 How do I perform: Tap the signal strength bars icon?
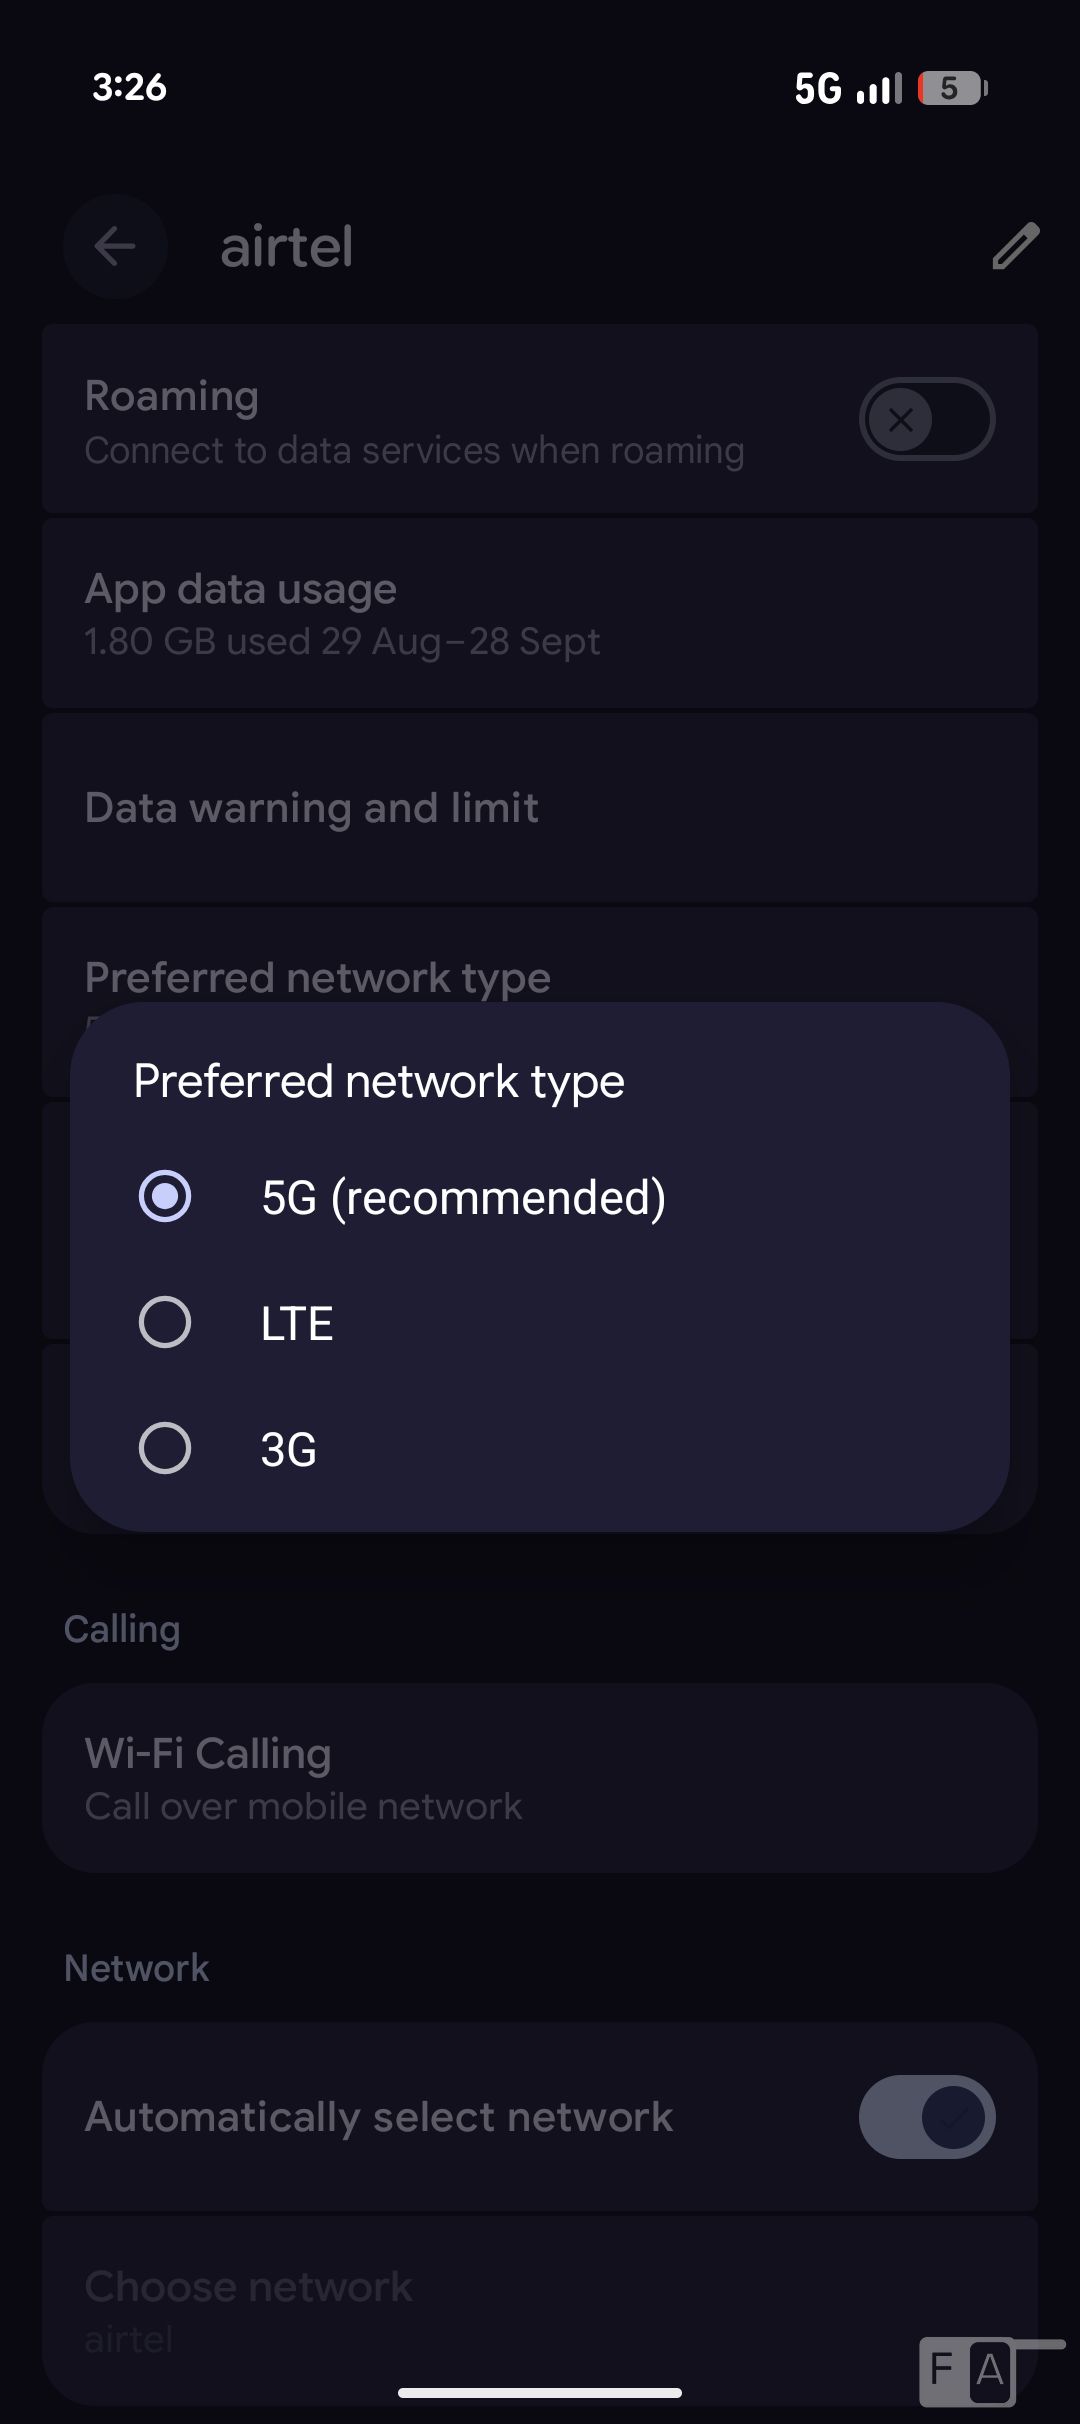[x=879, y=89]
